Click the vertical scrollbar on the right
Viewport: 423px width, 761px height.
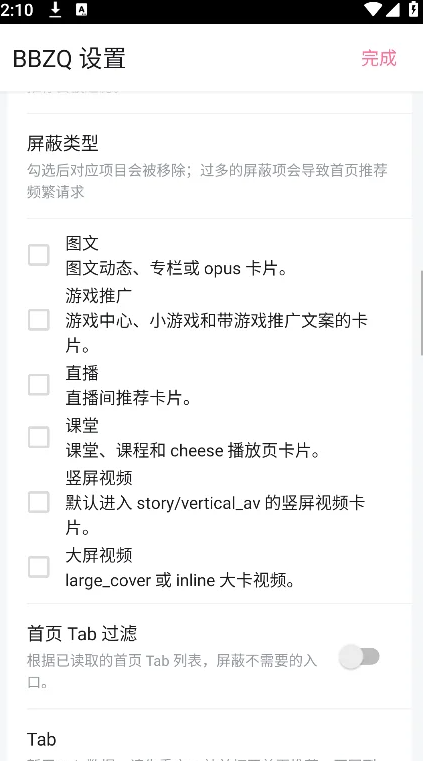421,313
